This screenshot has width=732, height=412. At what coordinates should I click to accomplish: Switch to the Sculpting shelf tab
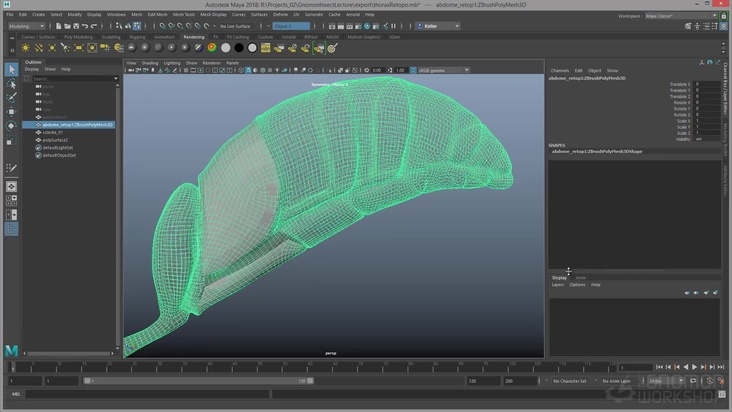click(x=111, y=37)
